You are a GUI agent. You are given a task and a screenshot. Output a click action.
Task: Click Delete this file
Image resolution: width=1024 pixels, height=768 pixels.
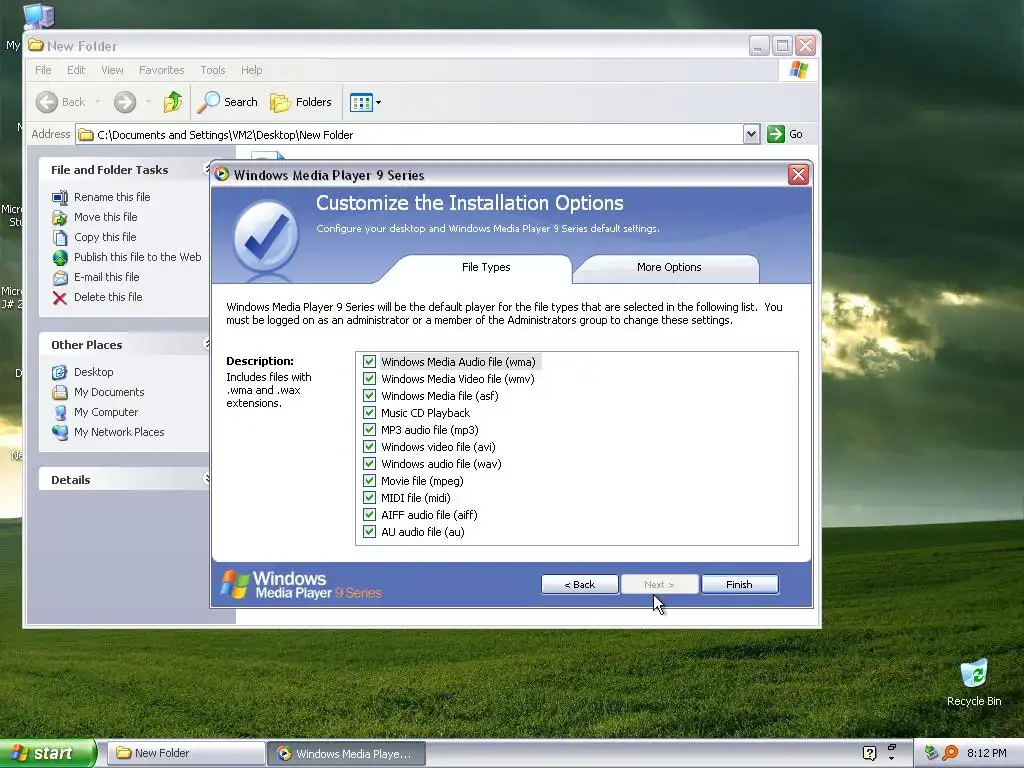click(x=108, y=296)
